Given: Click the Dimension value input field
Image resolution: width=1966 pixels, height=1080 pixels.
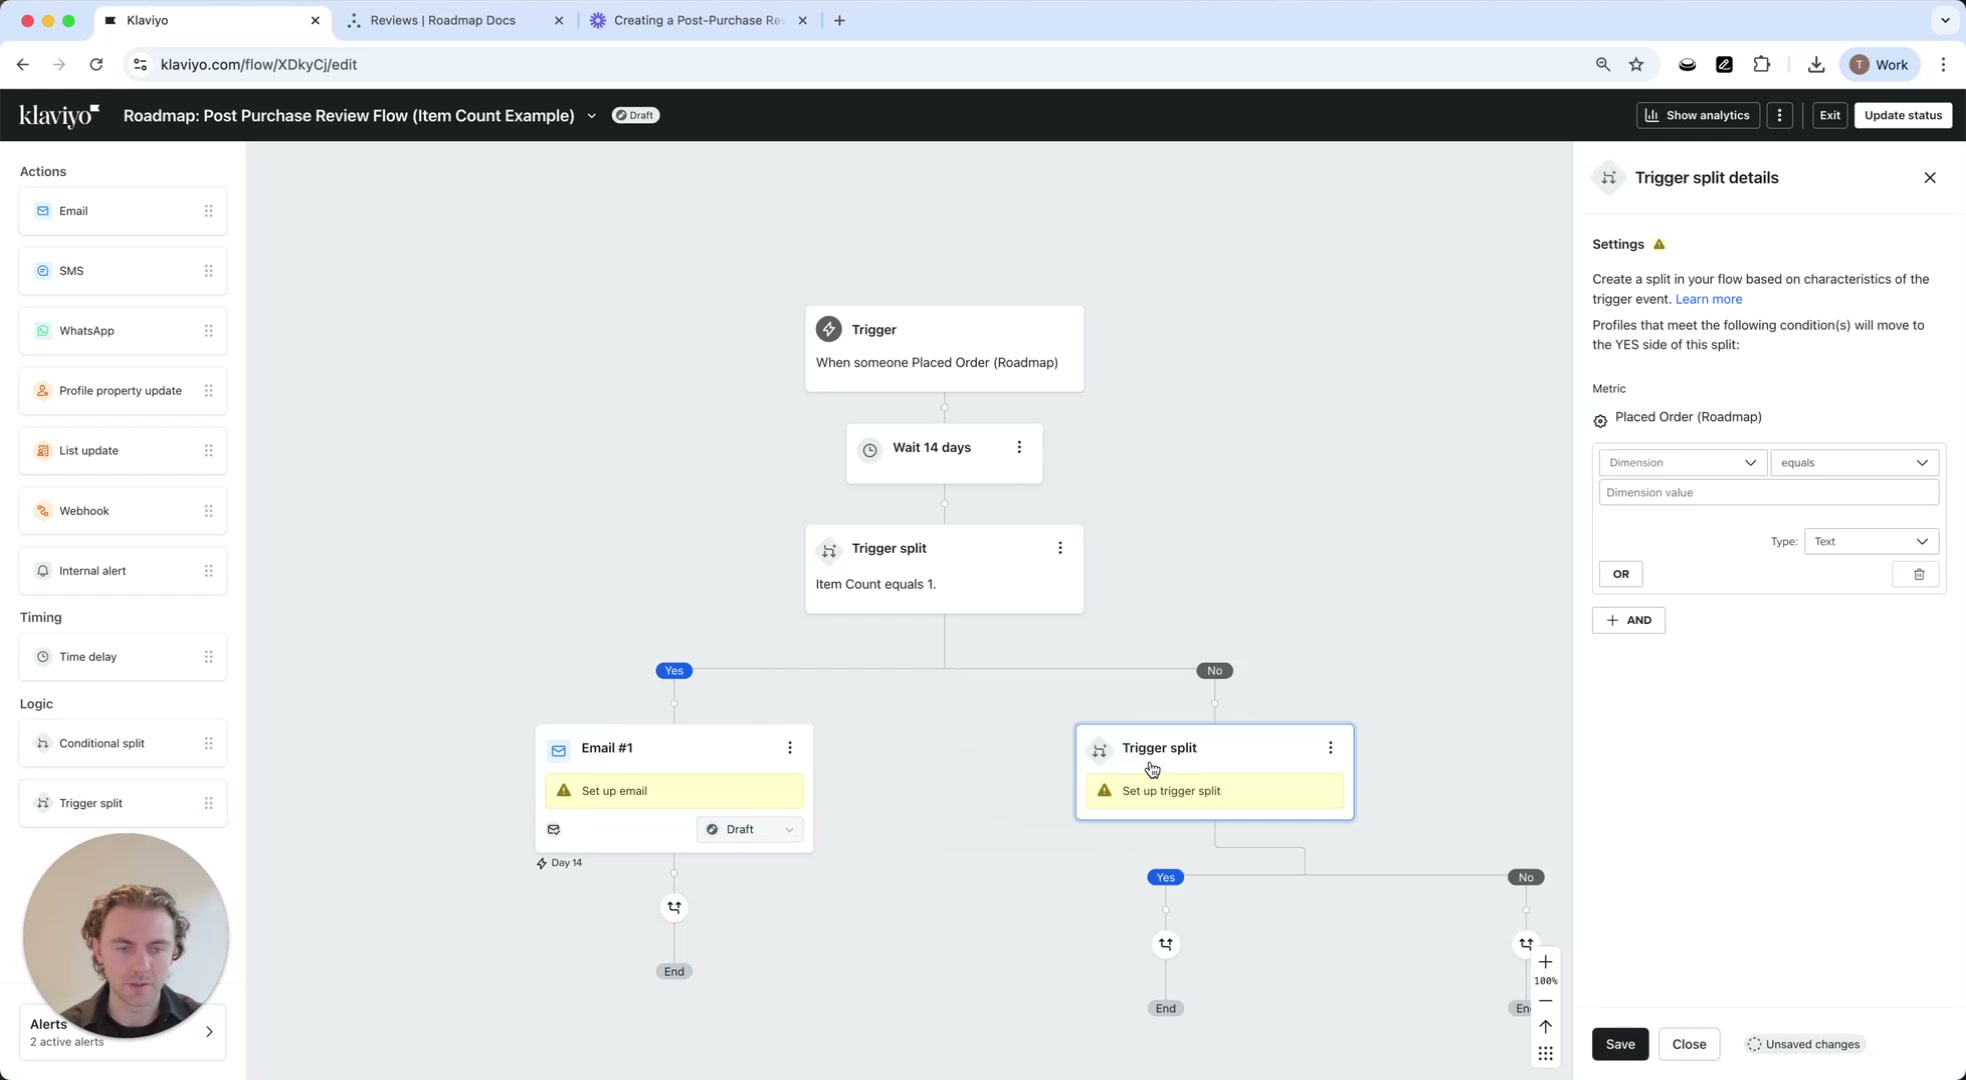Looking at the screenshot, I should [x=1767, y=492].
